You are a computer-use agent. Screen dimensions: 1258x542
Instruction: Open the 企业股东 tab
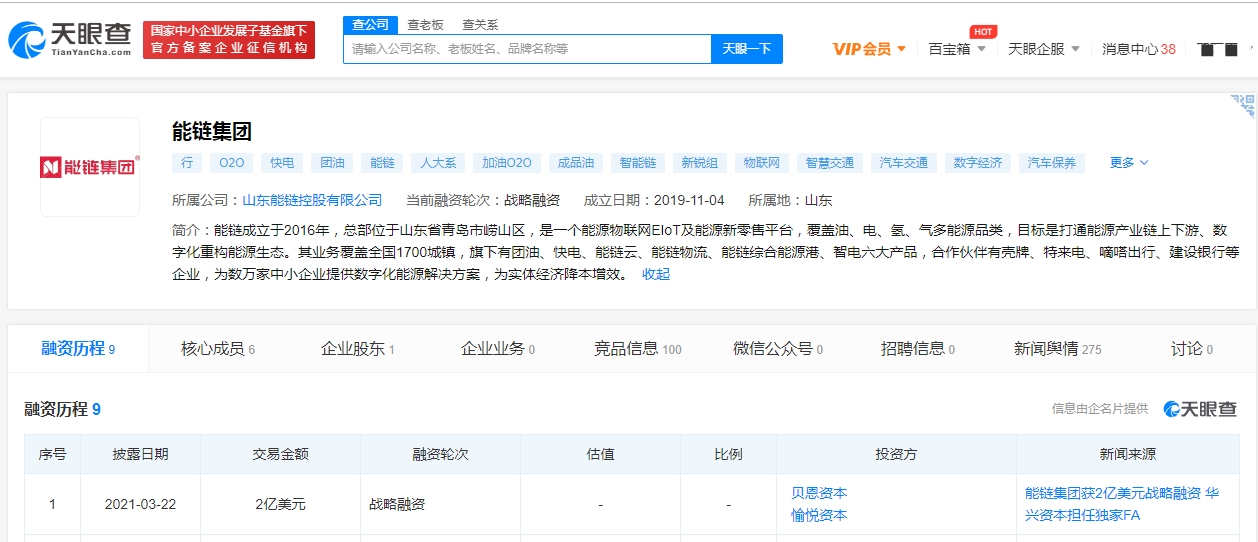point(357,349)
